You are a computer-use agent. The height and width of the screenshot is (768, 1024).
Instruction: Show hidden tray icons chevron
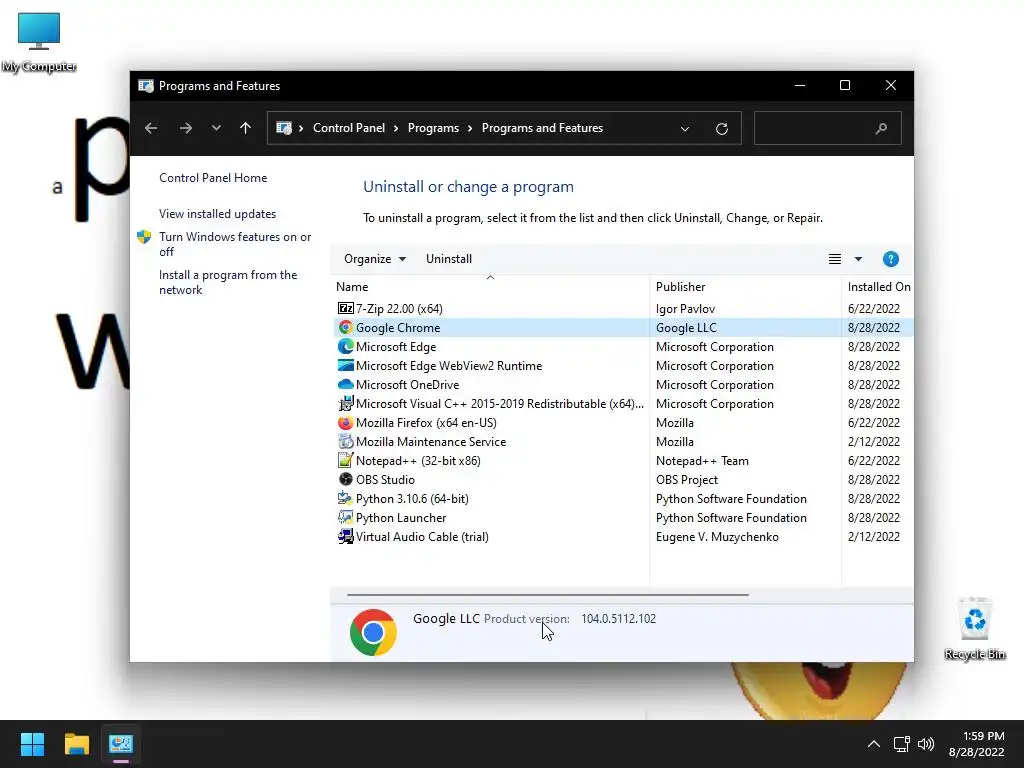coord(873,744)
